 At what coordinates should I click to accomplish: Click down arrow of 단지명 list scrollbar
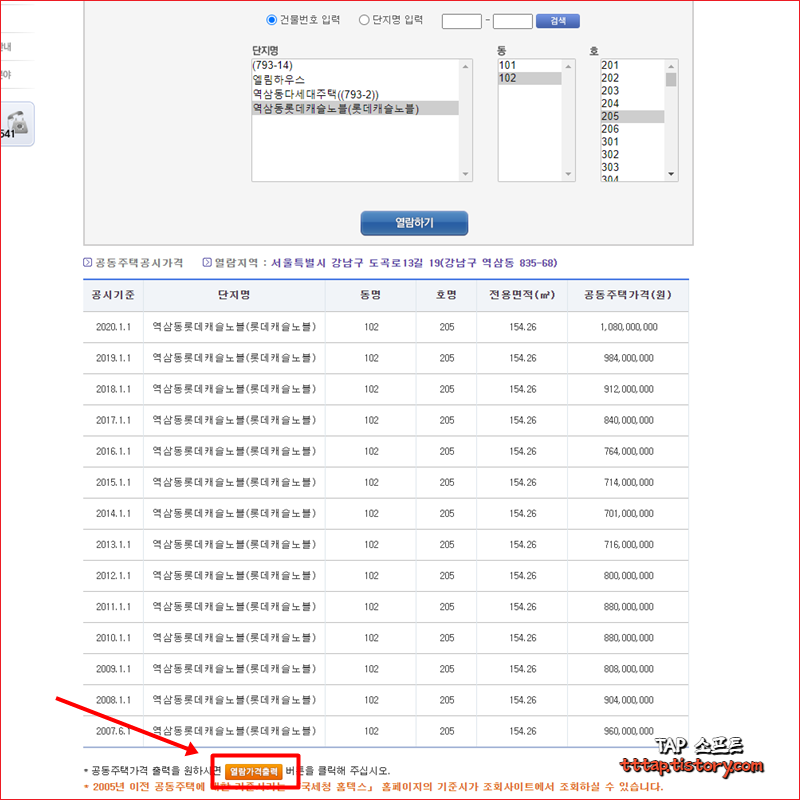(x=465, y=174)
